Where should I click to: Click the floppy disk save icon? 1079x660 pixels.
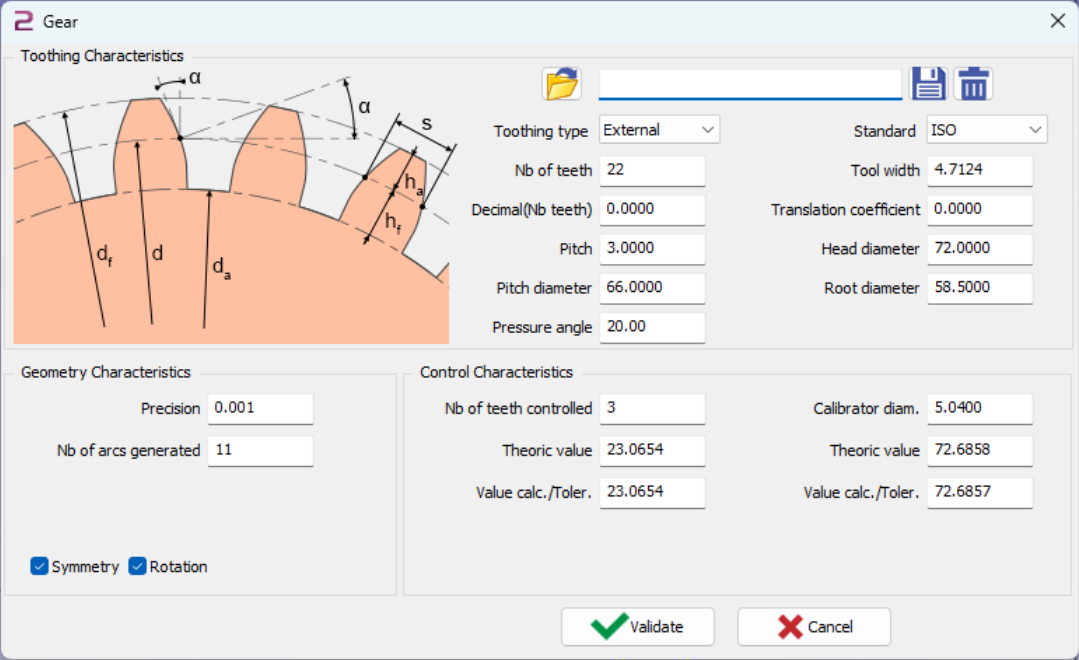click(928, 84)
